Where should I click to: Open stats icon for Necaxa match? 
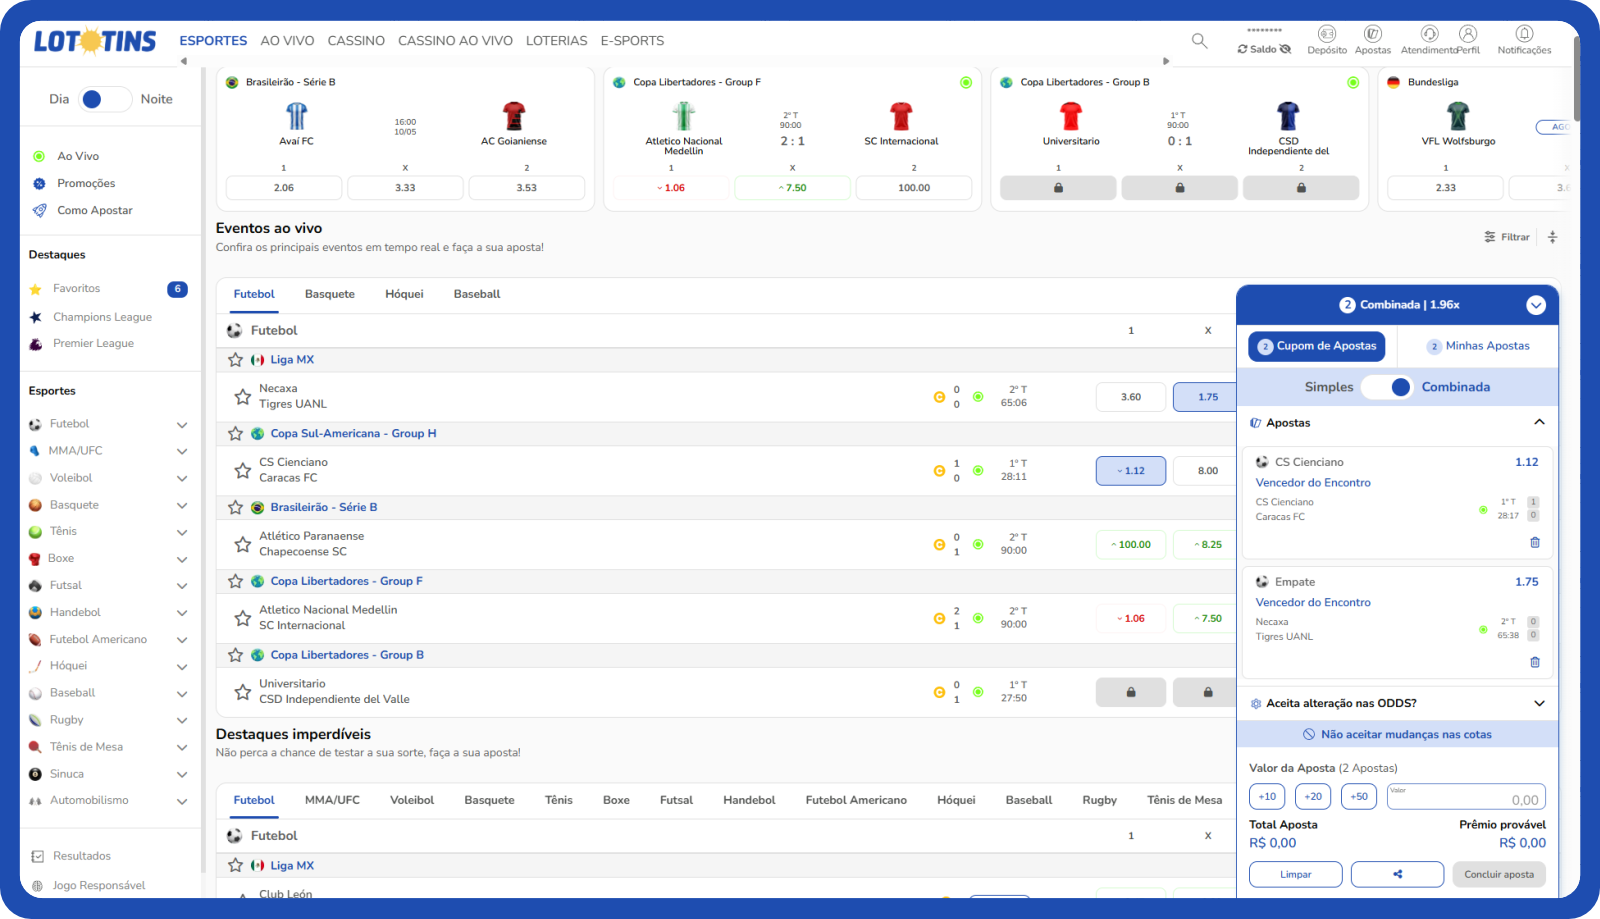click(939, 397)
